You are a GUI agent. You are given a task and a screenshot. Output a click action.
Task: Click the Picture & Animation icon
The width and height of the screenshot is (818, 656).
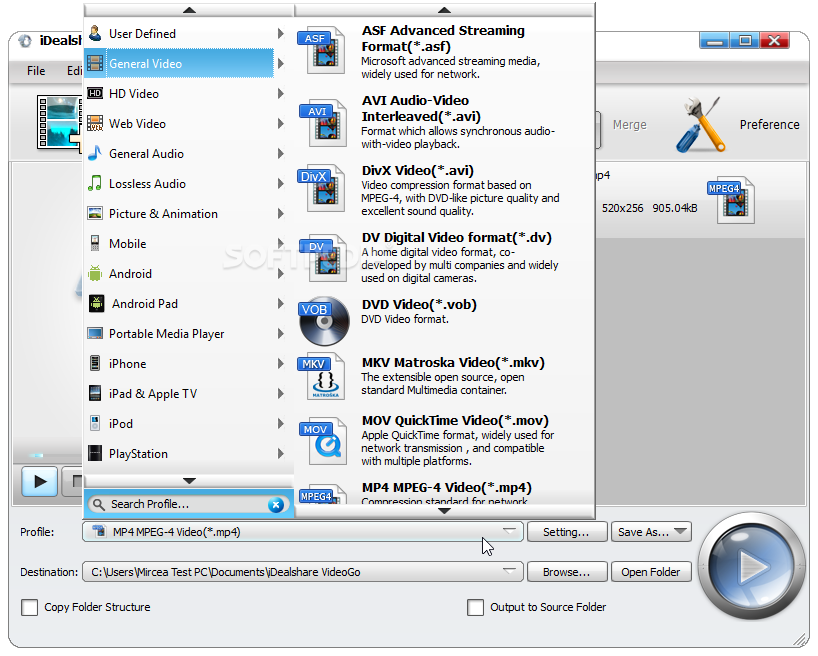coord(95,213)
